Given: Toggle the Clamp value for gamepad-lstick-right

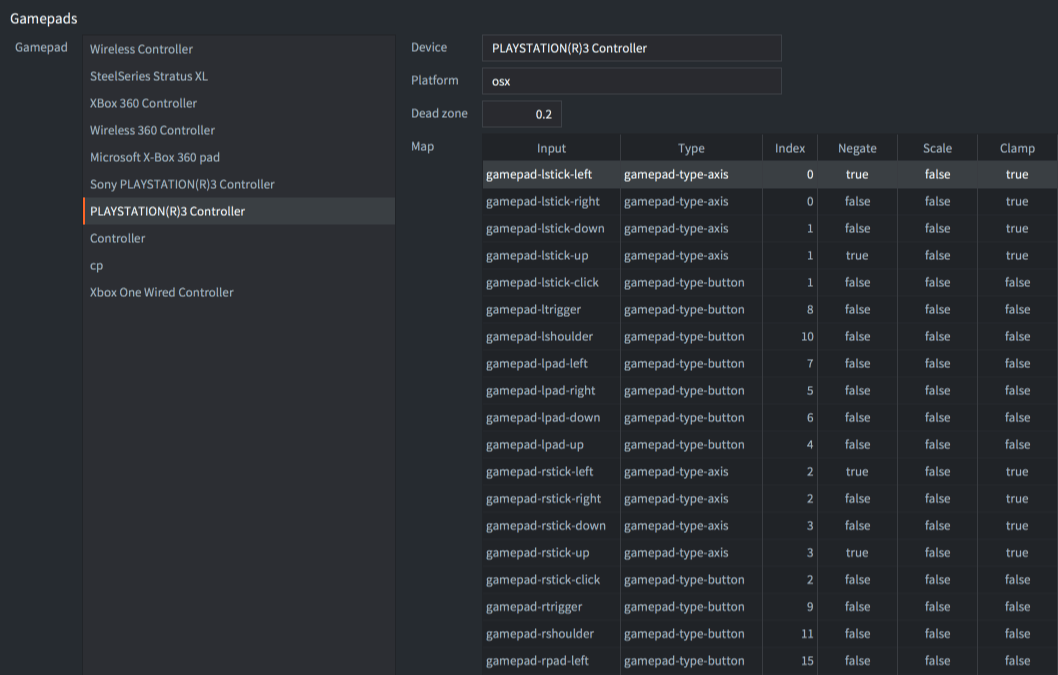Looking at the screenshot, I should 1017,201.
